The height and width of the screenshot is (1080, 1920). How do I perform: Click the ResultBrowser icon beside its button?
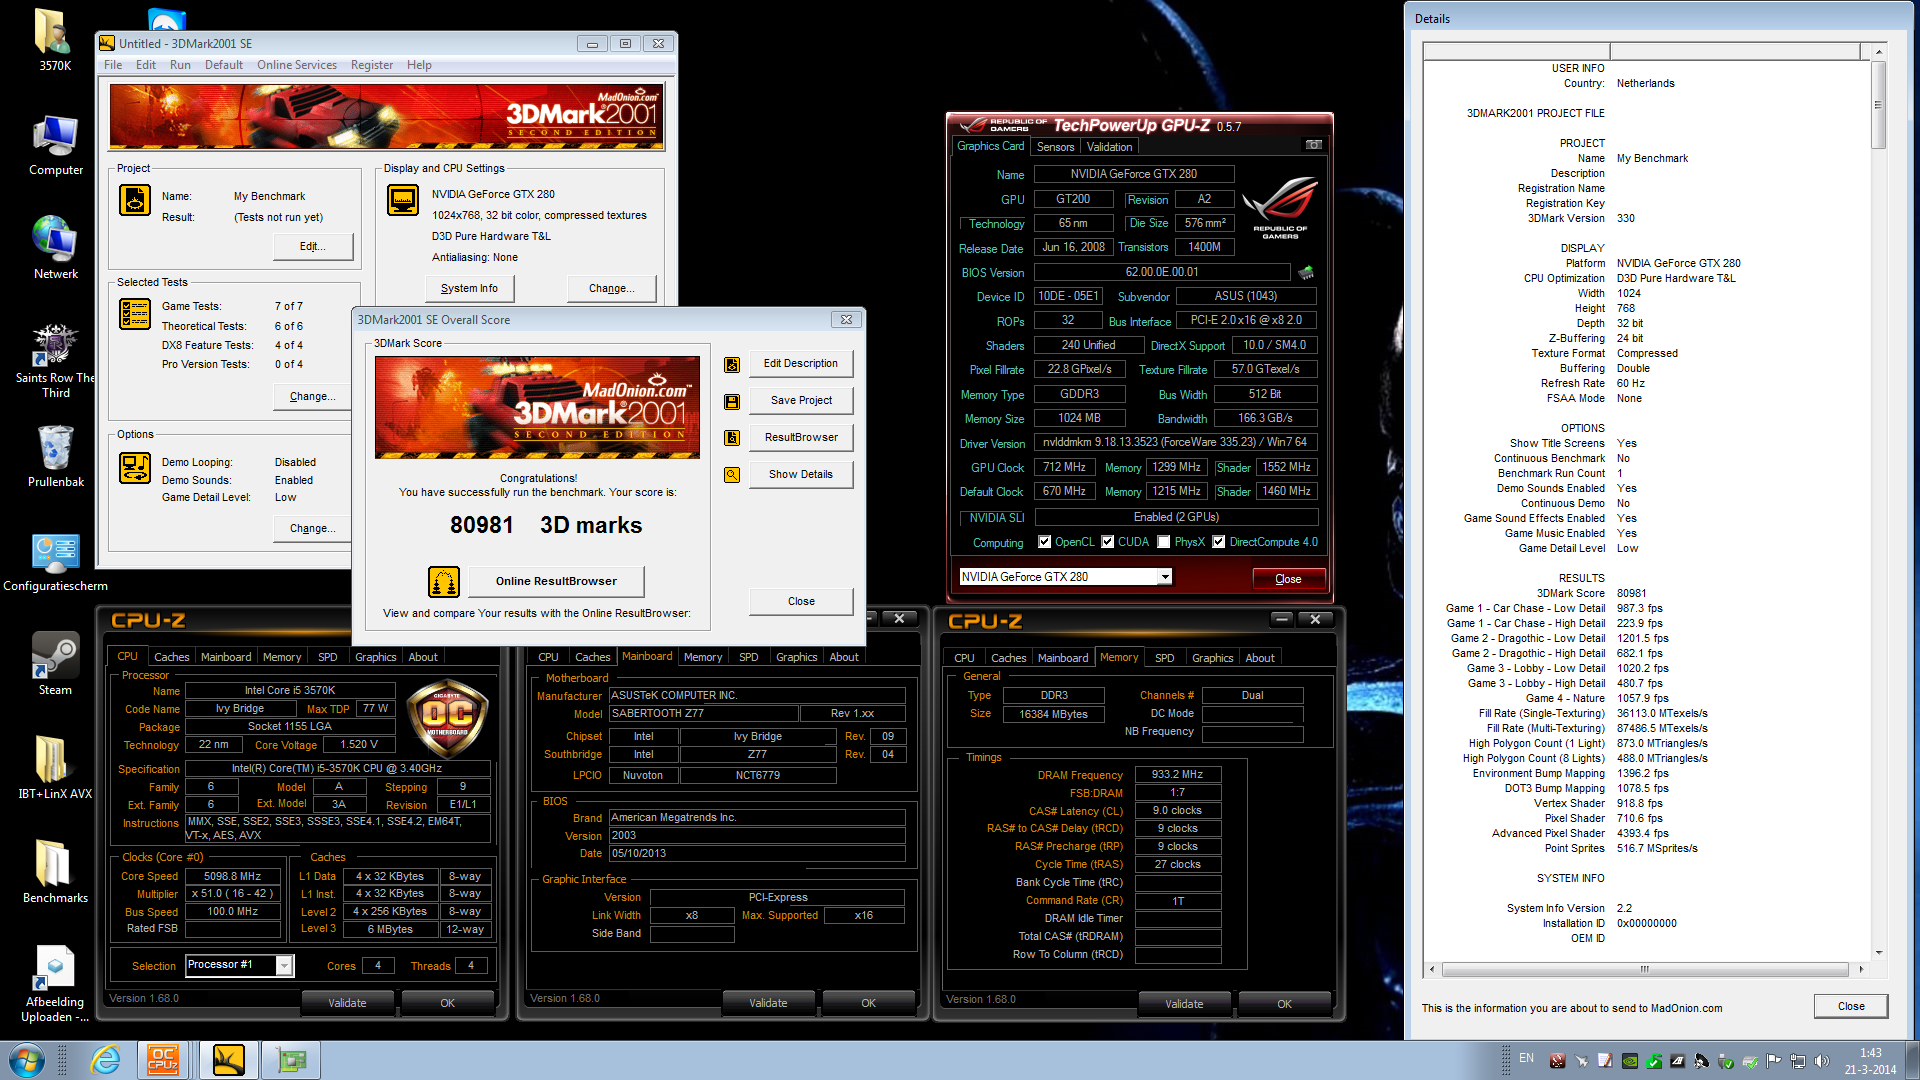tap(732, 438)
